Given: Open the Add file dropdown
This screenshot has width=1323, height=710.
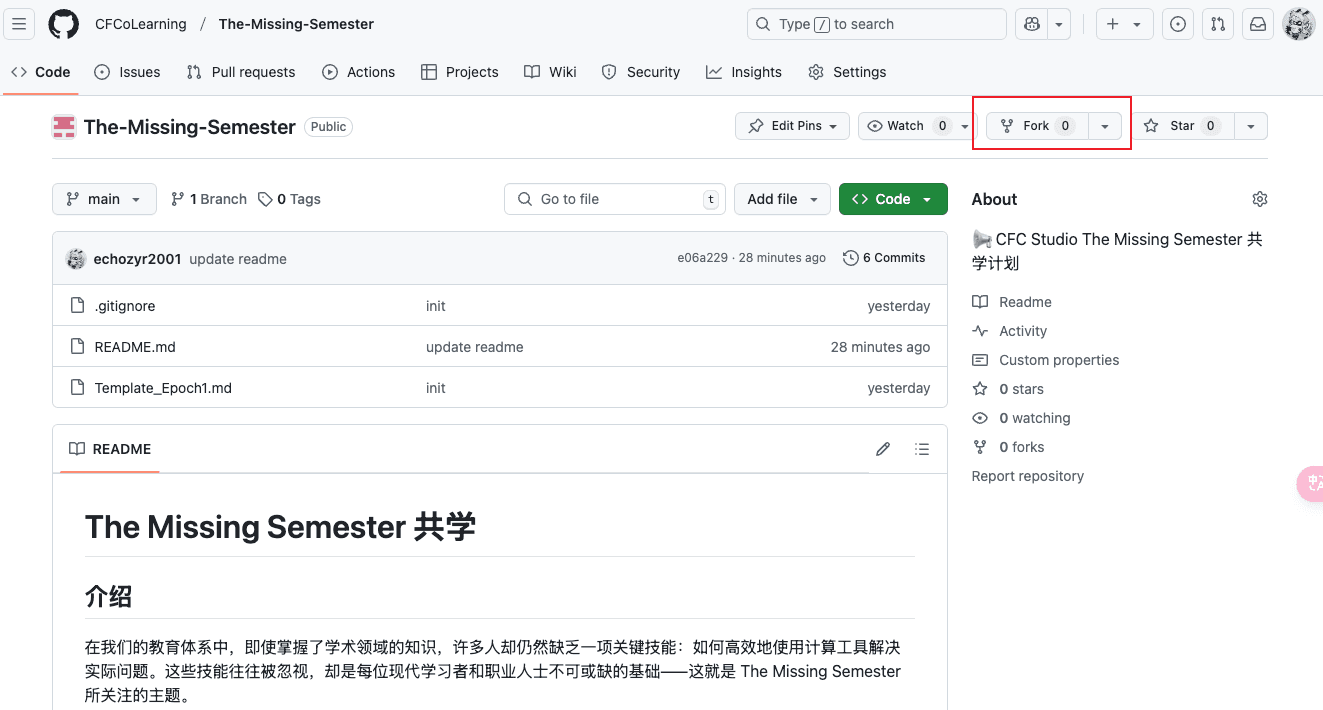Looking at the screenshot, I should coord(782,199).
